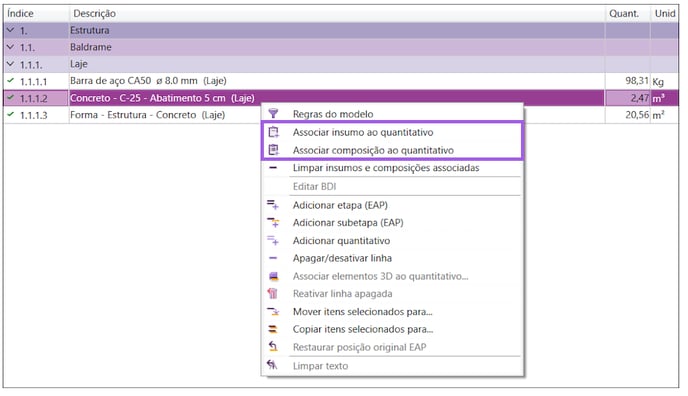Click the Baldrame group title
The width and height of the screenshot is (688, 396).
[x=91, y=47]
